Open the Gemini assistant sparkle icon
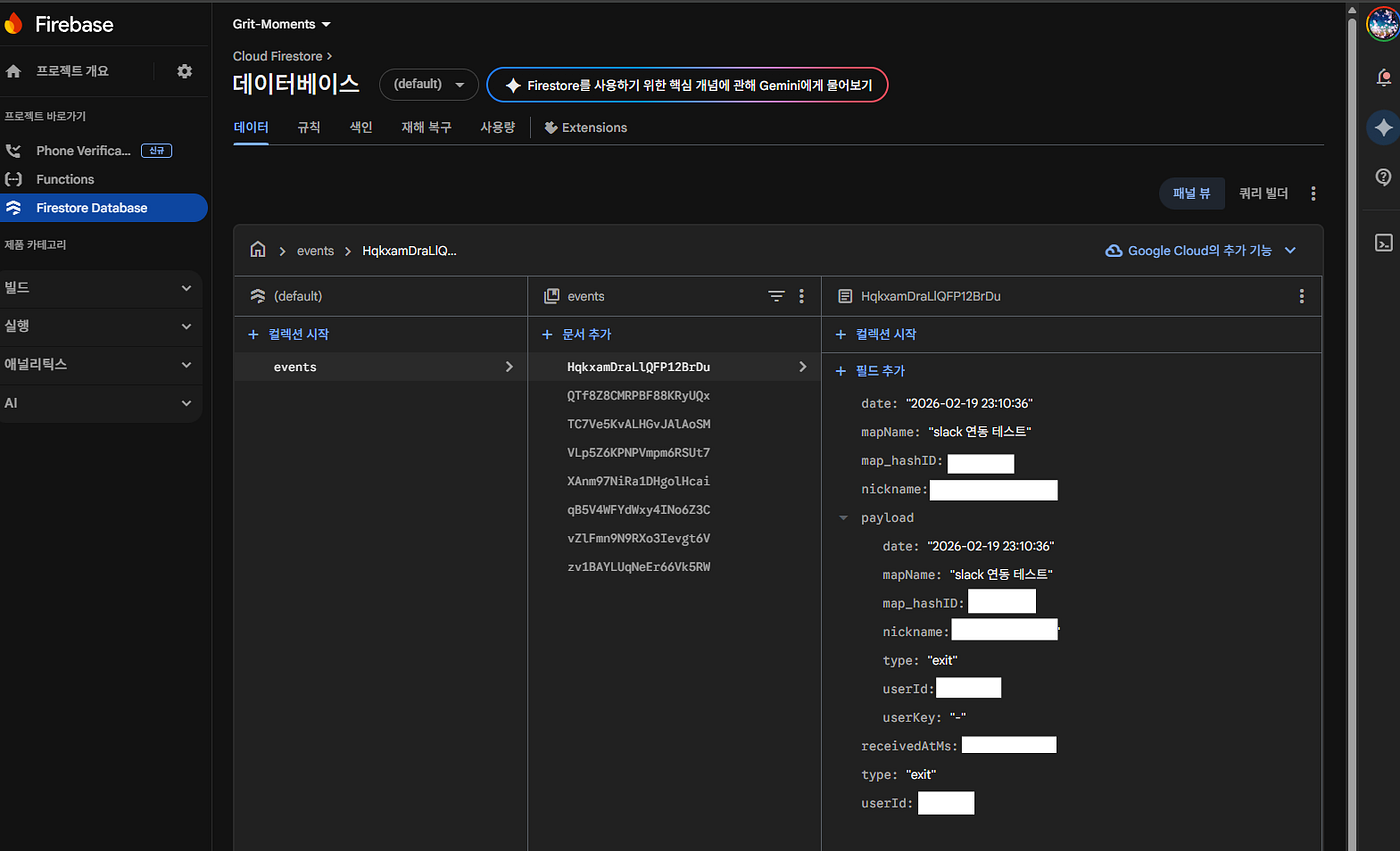 (1383, 127)
